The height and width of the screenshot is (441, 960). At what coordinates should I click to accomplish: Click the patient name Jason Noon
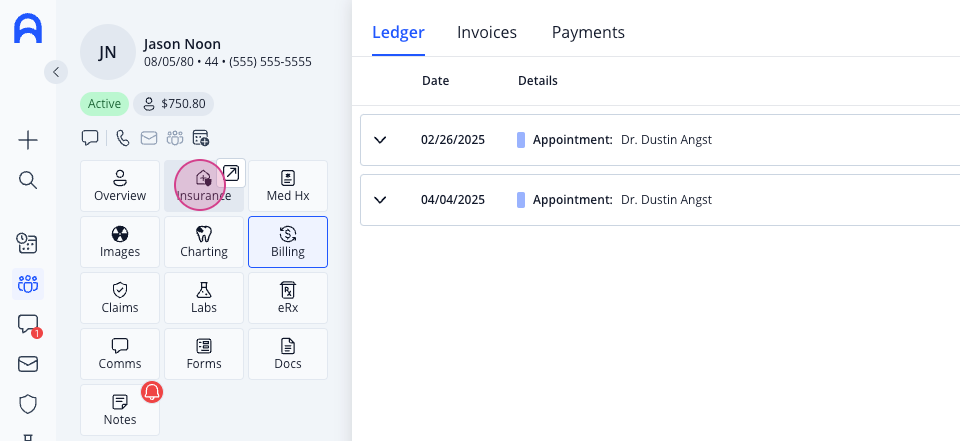(x=182, y=44)
